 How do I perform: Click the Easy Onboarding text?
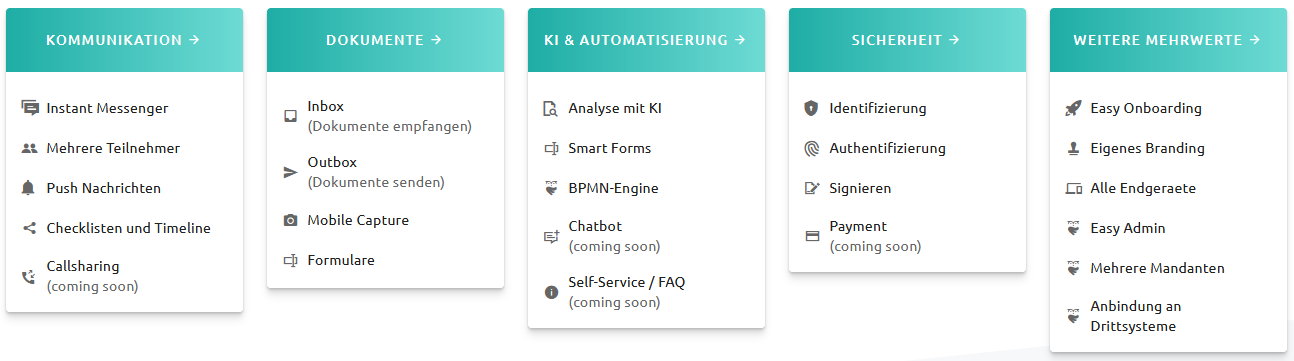pyautogui.click(x=1146, y=108)
